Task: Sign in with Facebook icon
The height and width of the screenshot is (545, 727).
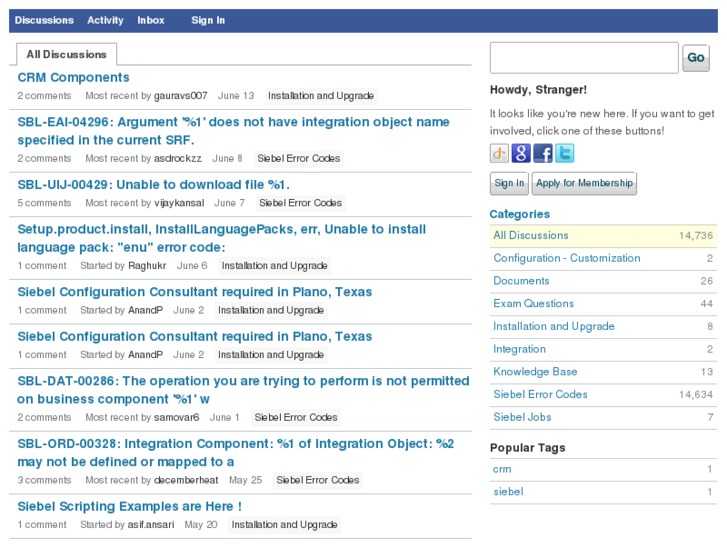Action: (543, 153)
